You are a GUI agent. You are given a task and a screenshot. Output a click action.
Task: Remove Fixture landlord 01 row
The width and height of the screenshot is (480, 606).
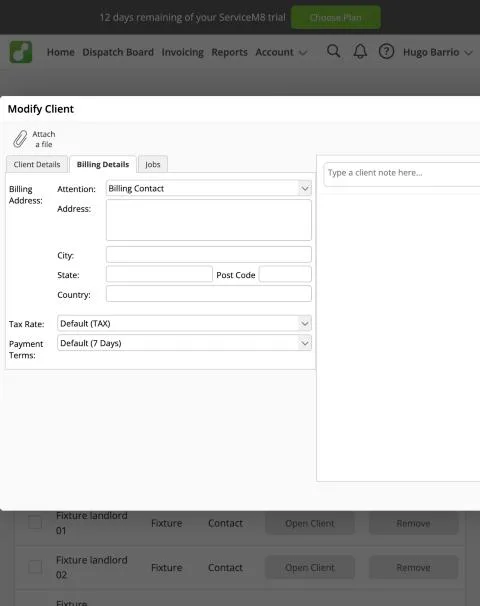pyautogui.click(x=414, y=523)
